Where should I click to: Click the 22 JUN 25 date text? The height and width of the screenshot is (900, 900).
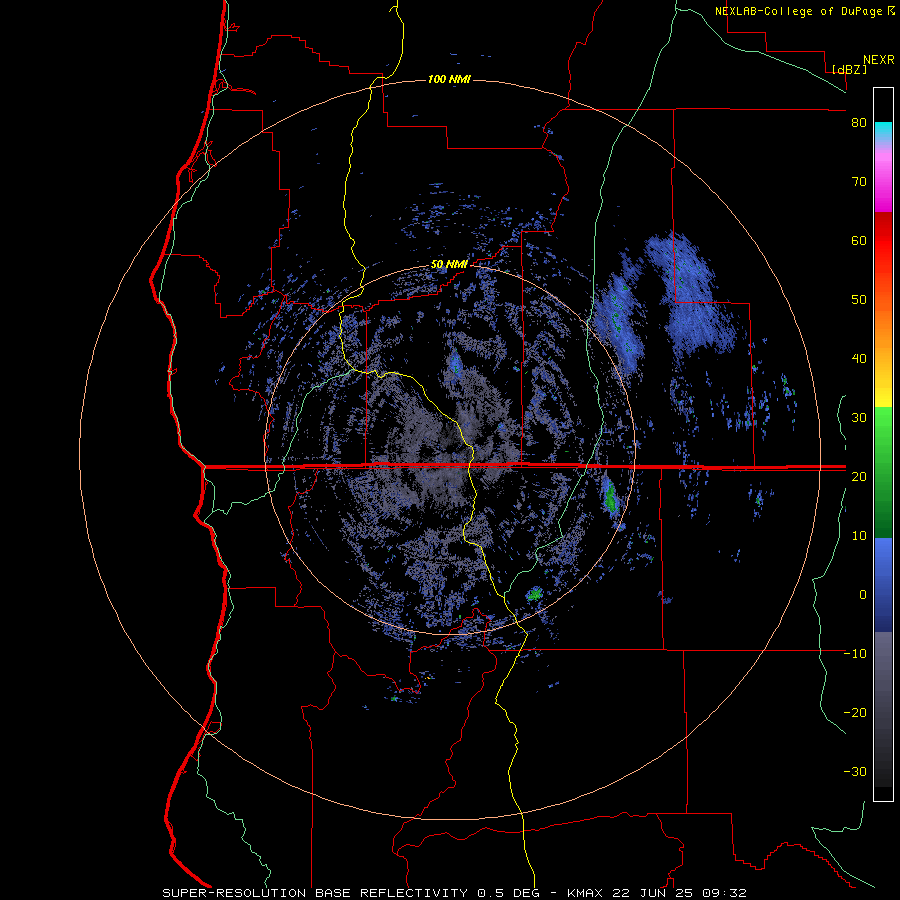[x=657, y=893]
